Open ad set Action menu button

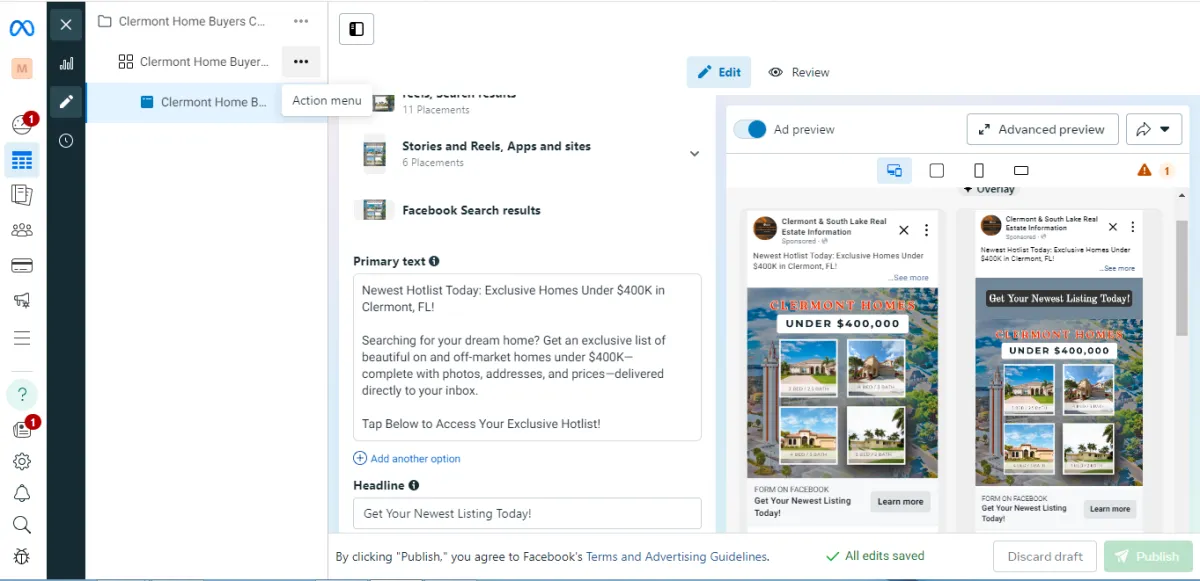coord(301,62)
